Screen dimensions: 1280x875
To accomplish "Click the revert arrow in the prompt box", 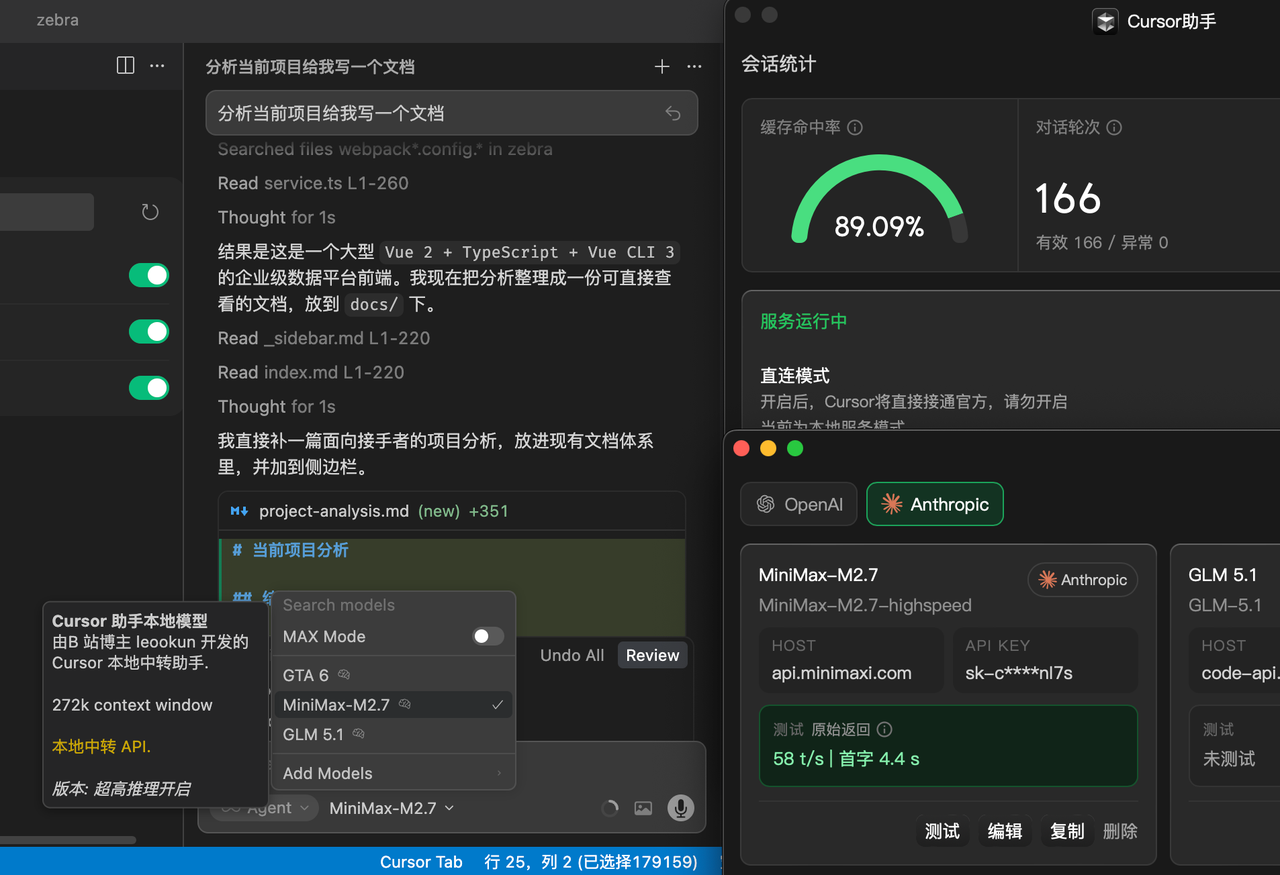I will 673,113.
